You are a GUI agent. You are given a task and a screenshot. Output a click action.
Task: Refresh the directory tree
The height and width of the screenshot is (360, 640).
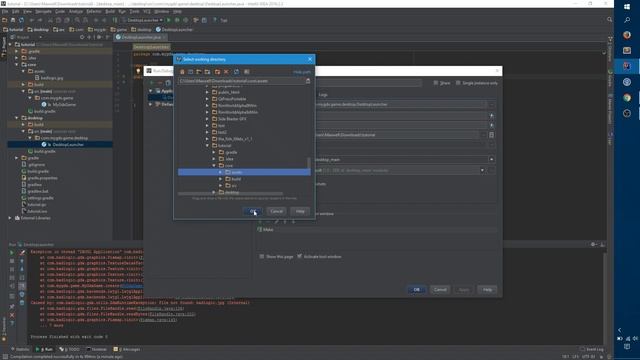pyautogui.click(x=236, y=72)
